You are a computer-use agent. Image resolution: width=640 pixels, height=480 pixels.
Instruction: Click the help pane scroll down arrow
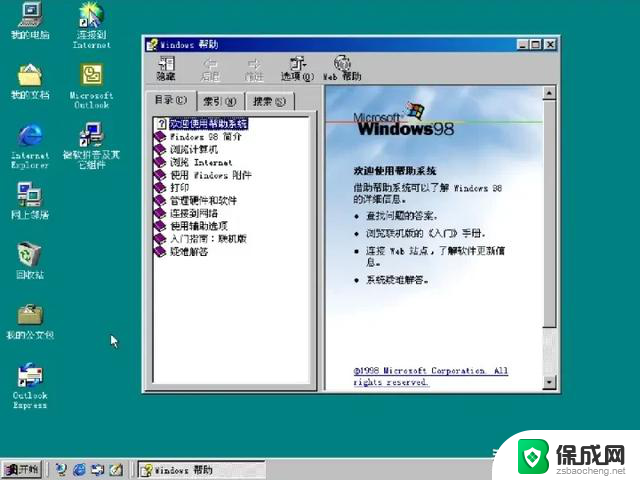pyautogui.click(x=549, y=382)
